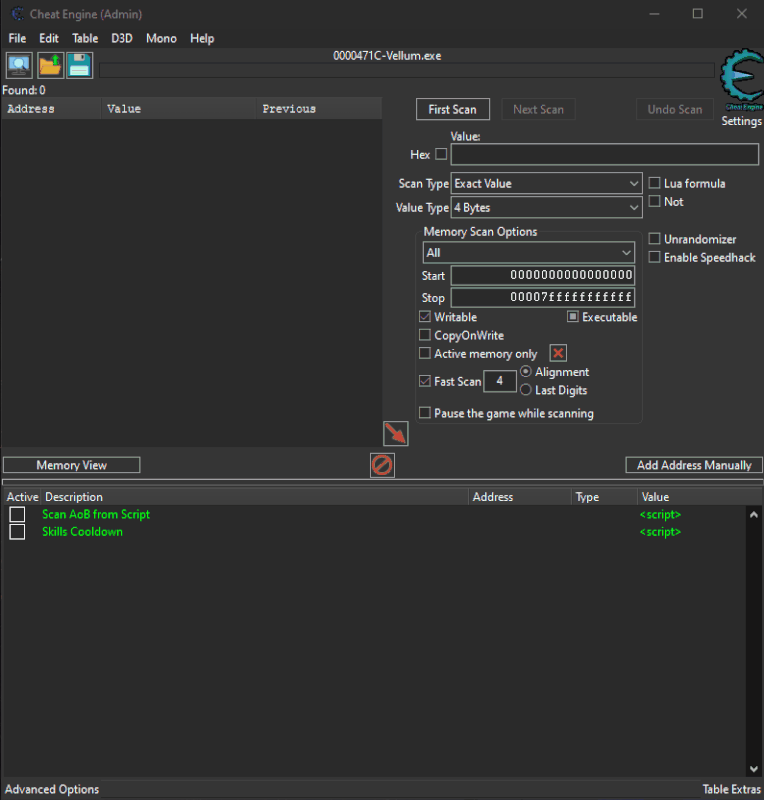This screenshot has width=764, height=800.
Task: Click the scan progress bar
Action: (407, 71)
